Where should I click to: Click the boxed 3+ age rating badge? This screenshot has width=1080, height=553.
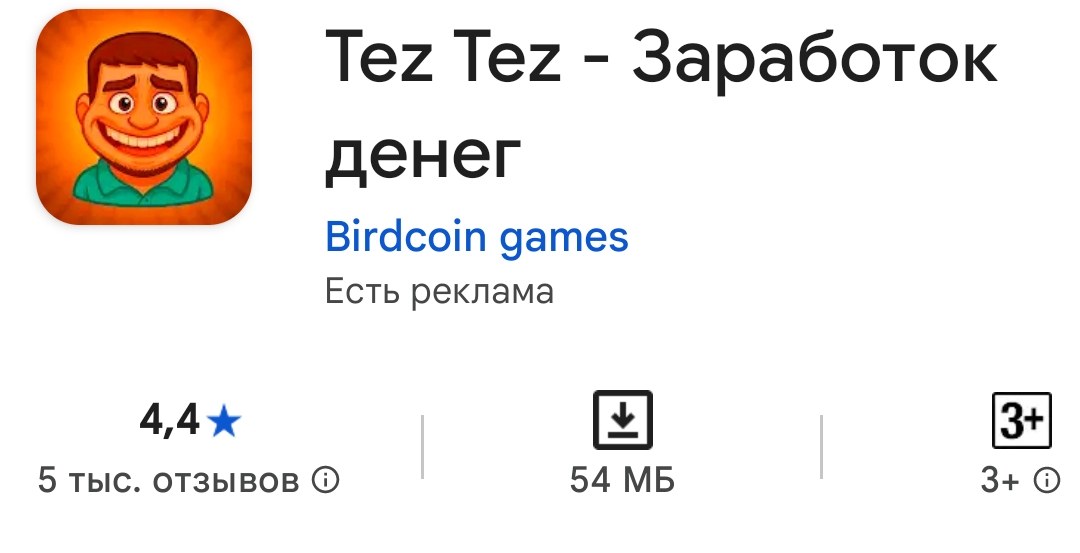[x=1021, y=420]
